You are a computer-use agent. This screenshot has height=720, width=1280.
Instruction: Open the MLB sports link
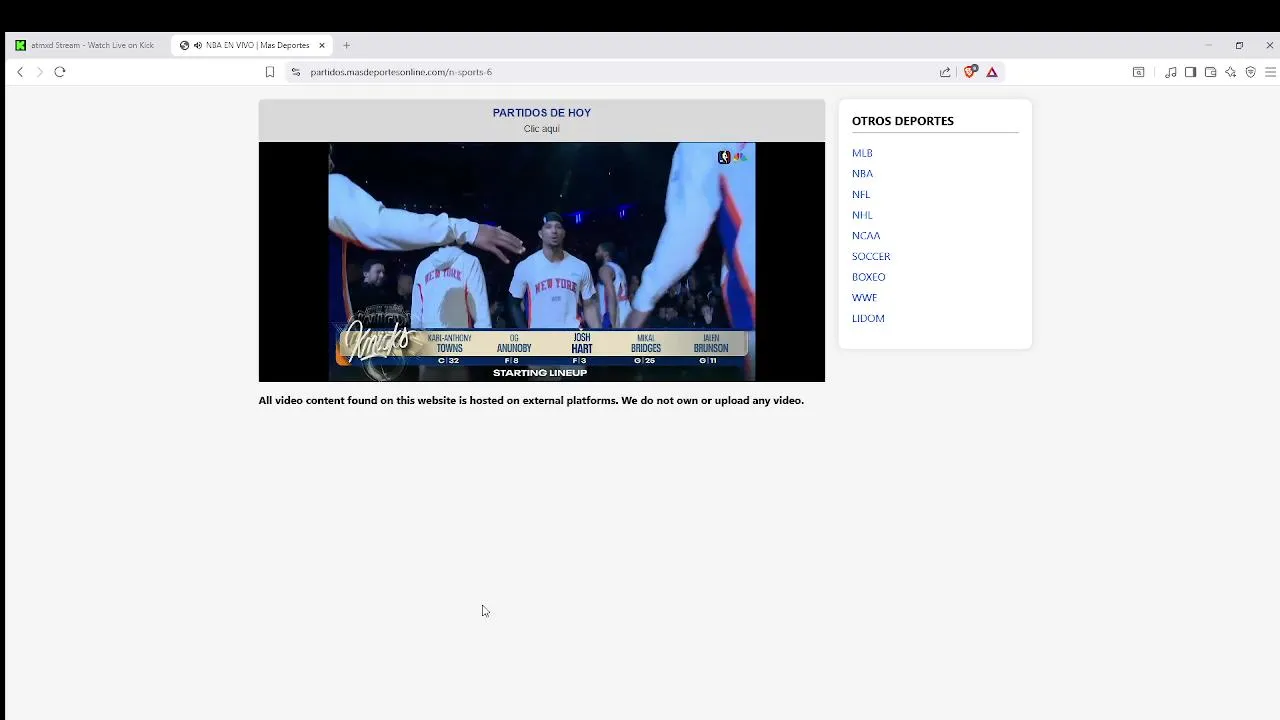[x=862, y=153]
